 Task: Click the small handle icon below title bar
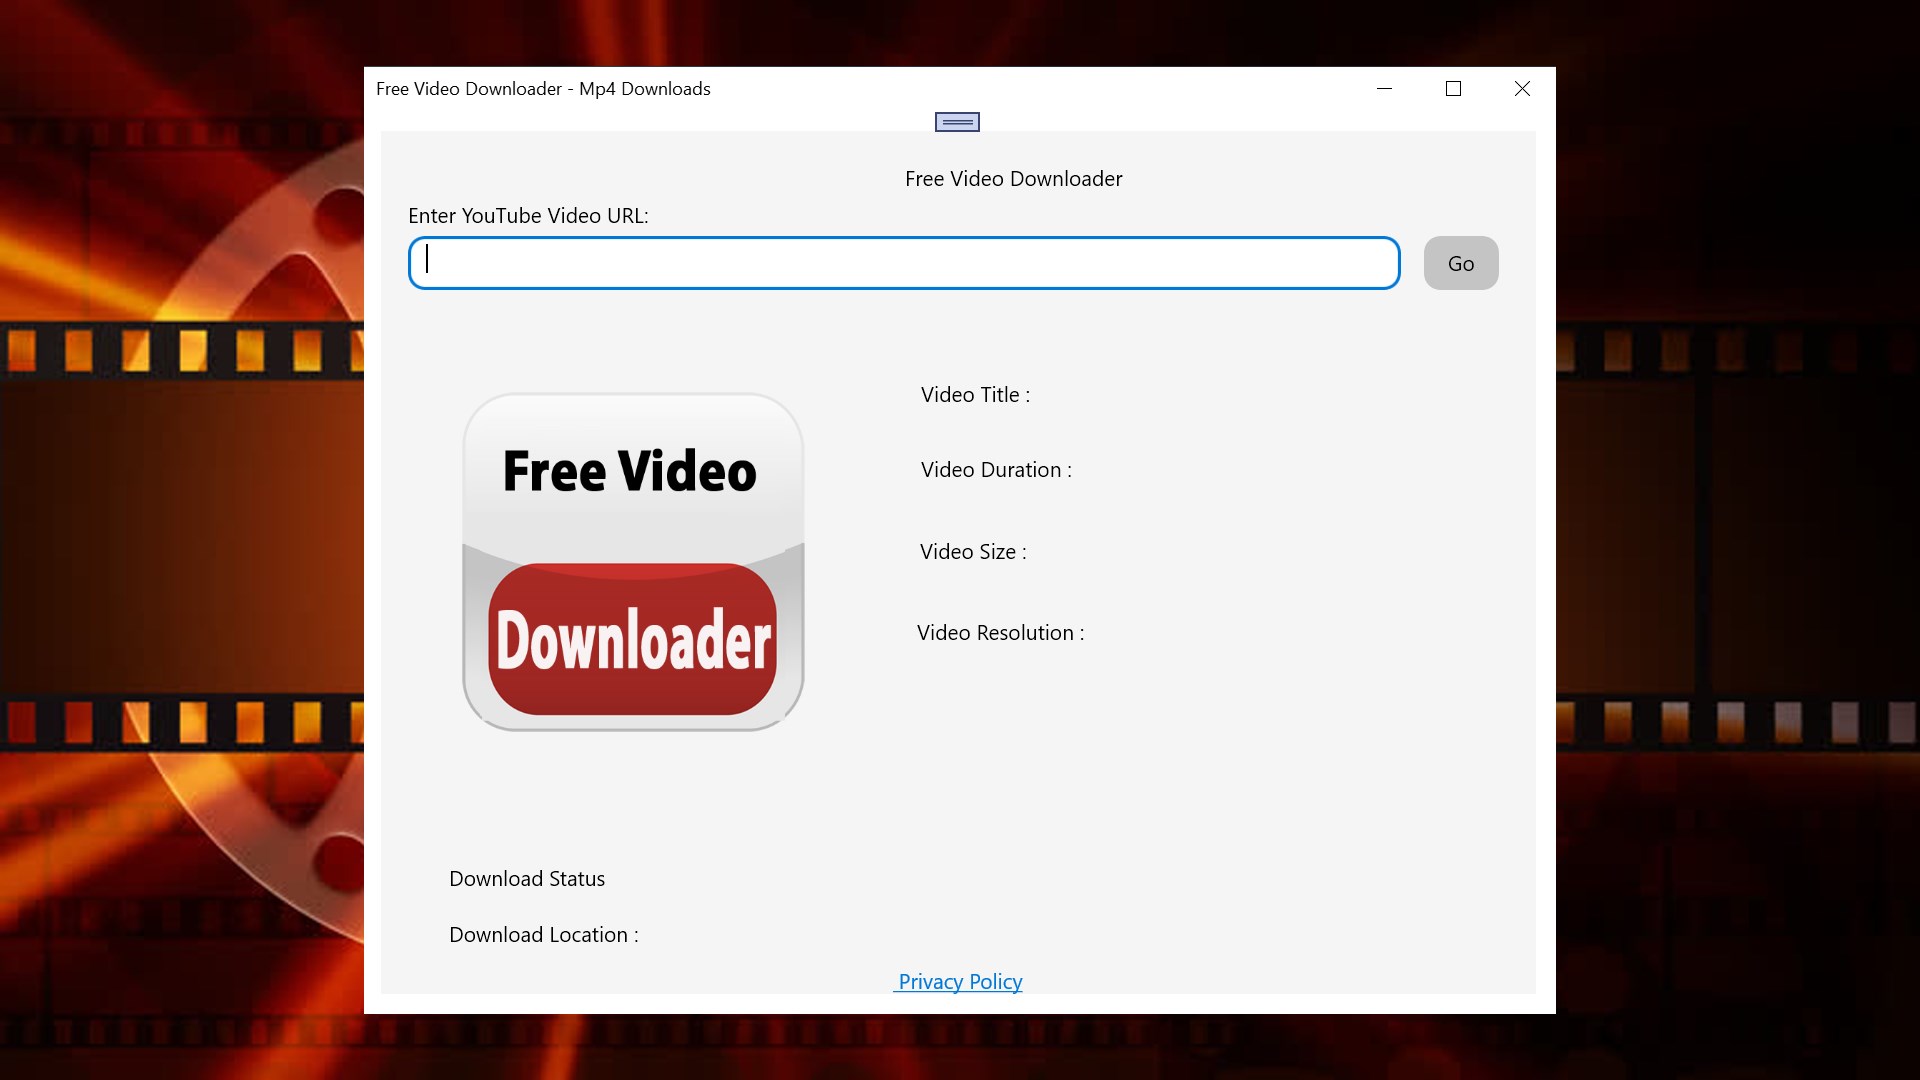(x=957, y=122)
